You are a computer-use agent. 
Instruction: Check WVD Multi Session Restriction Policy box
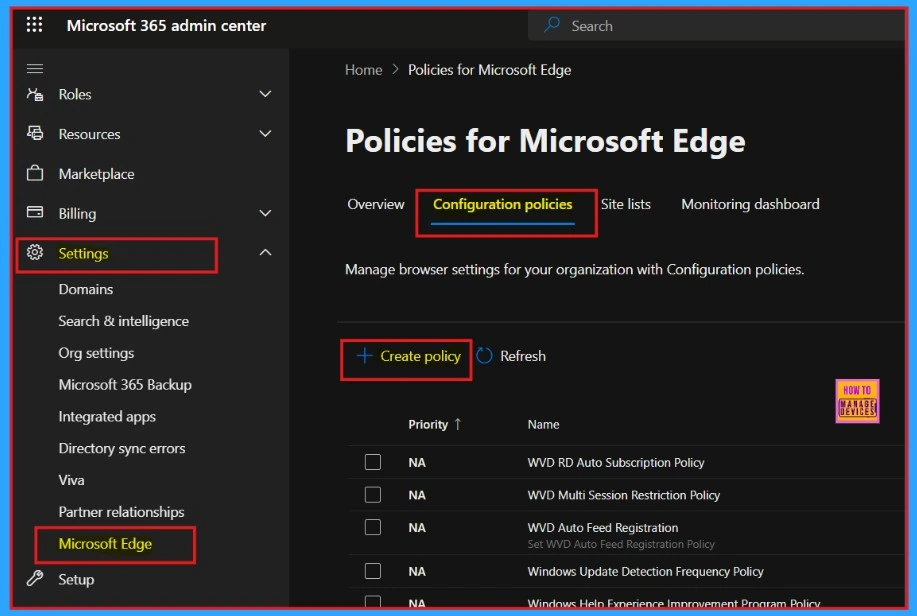[373, 495]
